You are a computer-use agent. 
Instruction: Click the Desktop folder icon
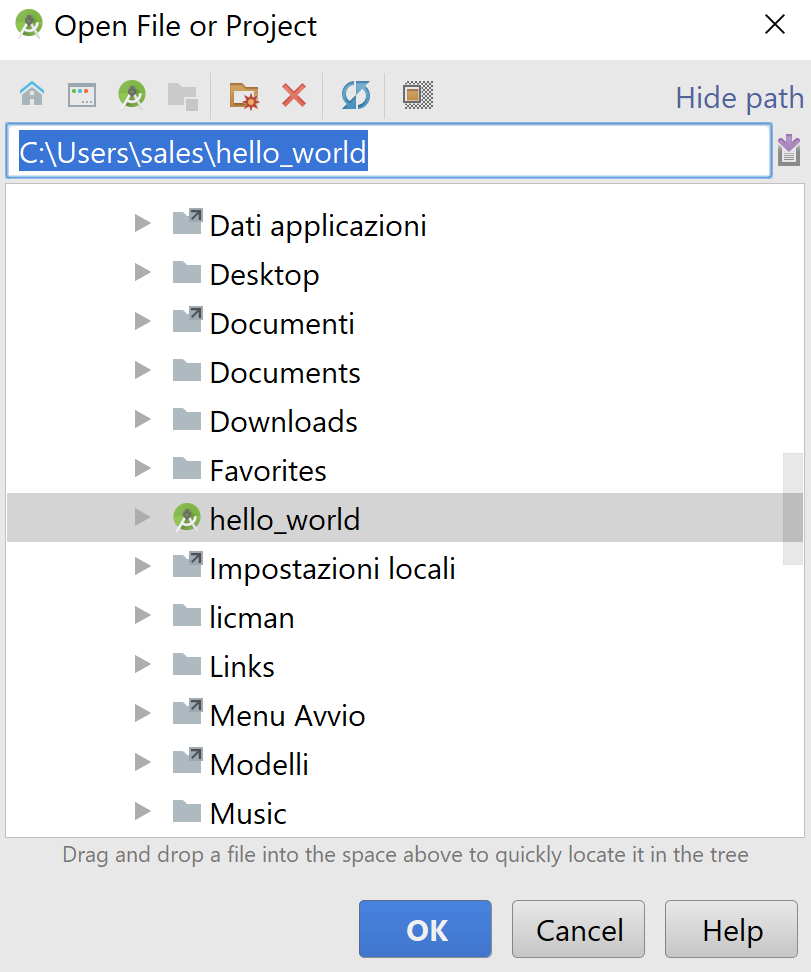[187, 272]
